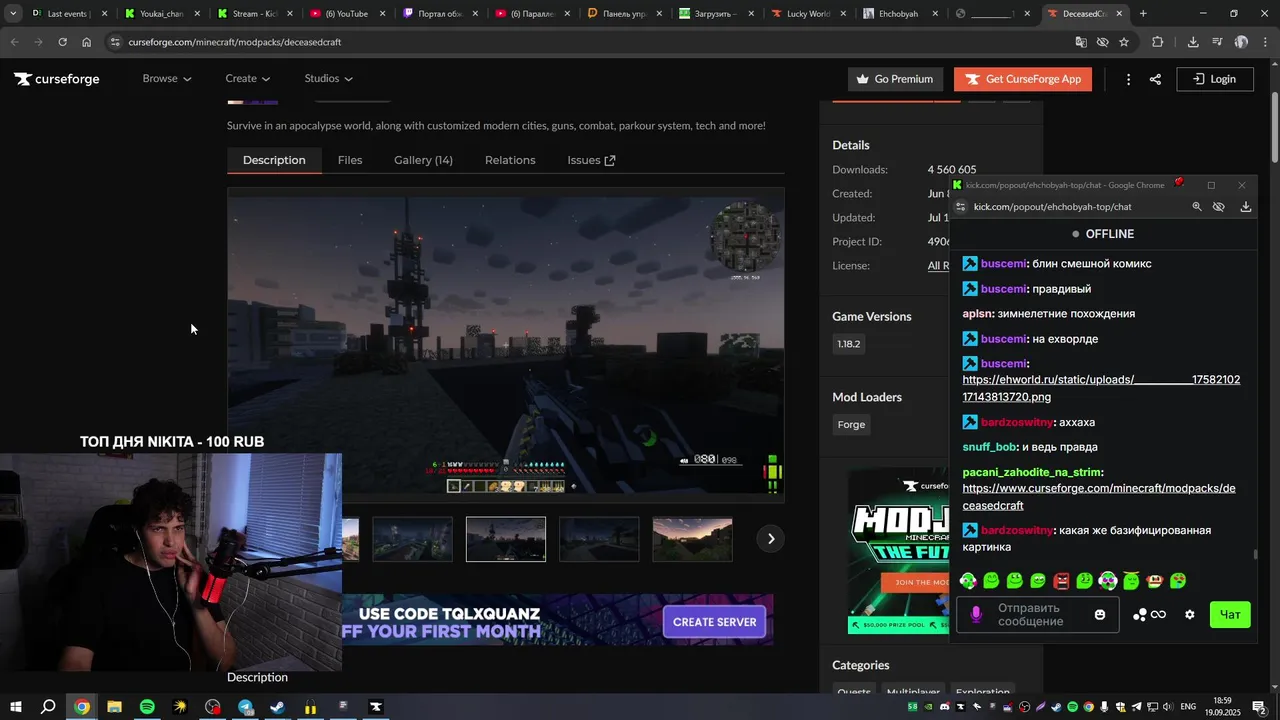Open the curseforge deceasedcraft link in chat
1280x720 pixels.
tap(1099, 497)
